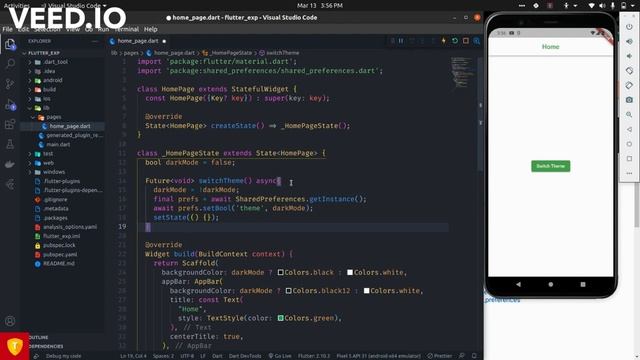Open the Accounts icon in activity bar
Screen dimensions: 640x360
tap(10, 321)
